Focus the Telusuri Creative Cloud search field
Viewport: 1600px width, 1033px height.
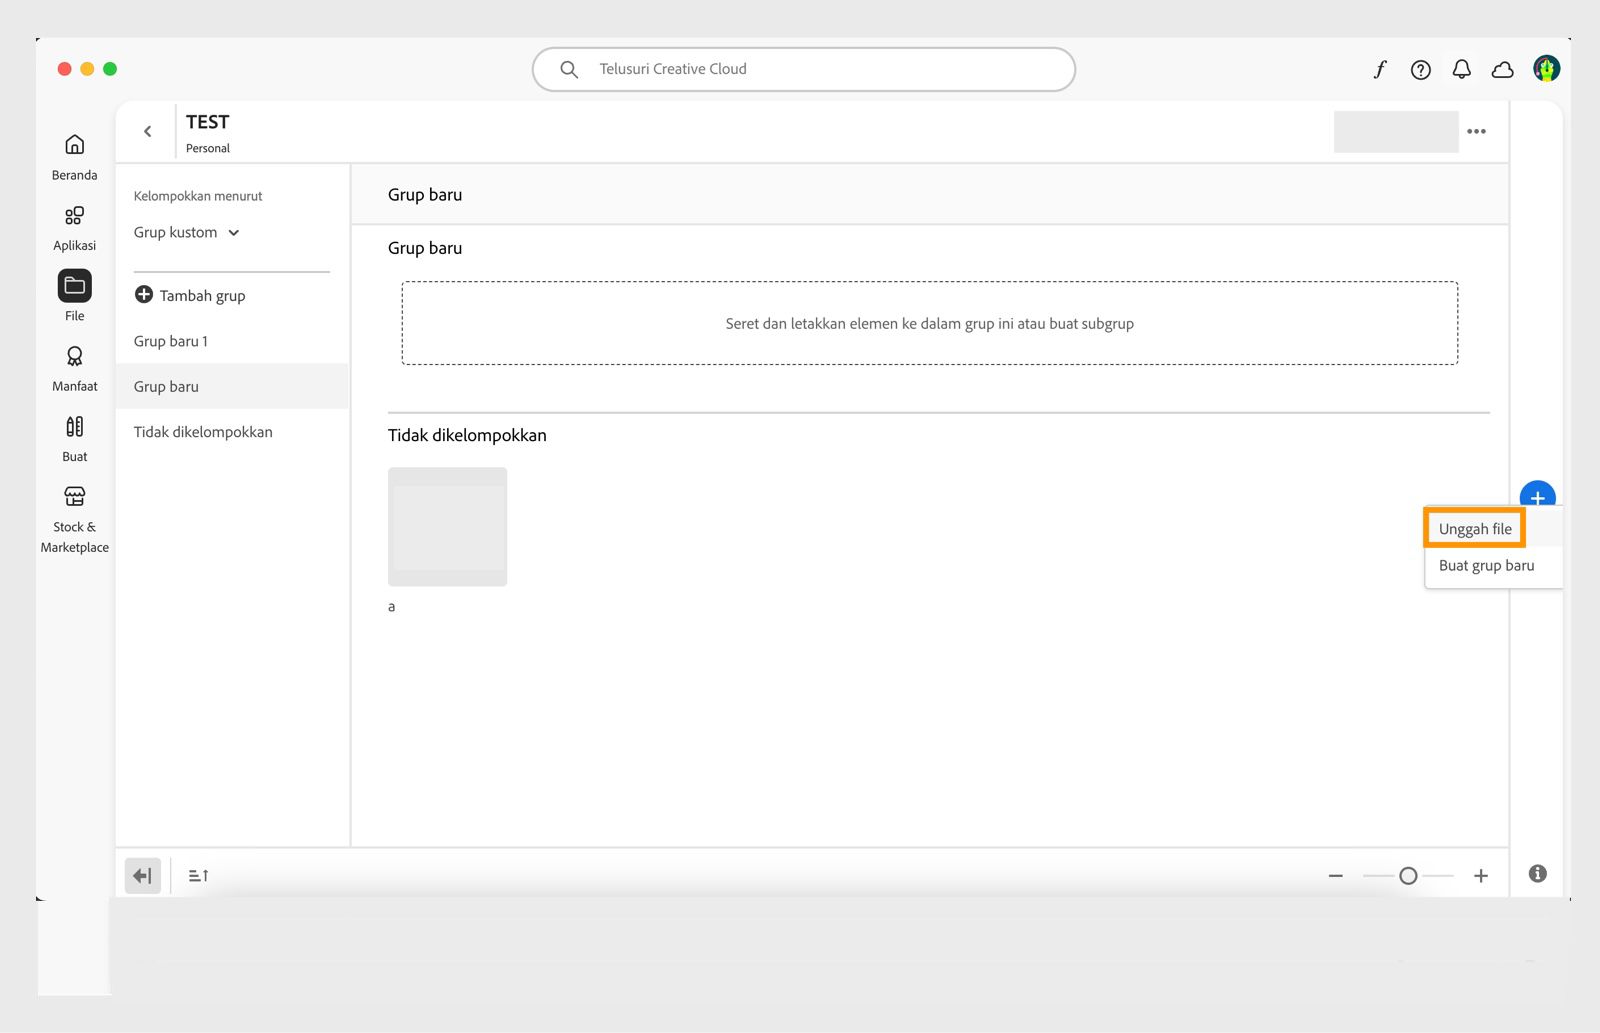pos(804,69)
